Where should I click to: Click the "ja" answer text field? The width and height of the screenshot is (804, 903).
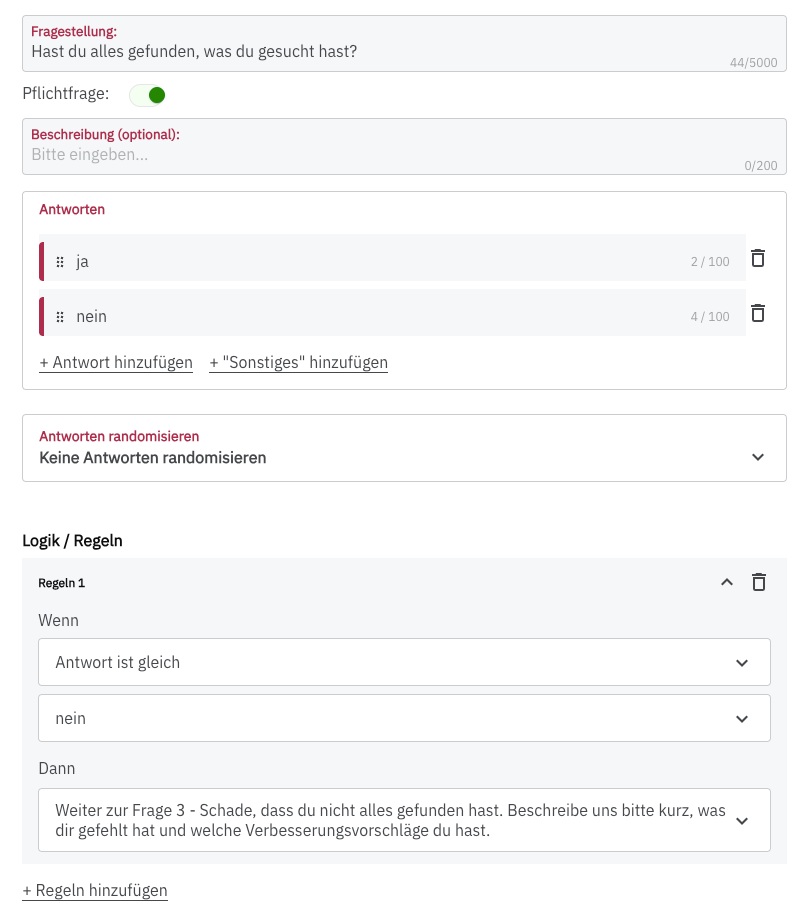380,262
